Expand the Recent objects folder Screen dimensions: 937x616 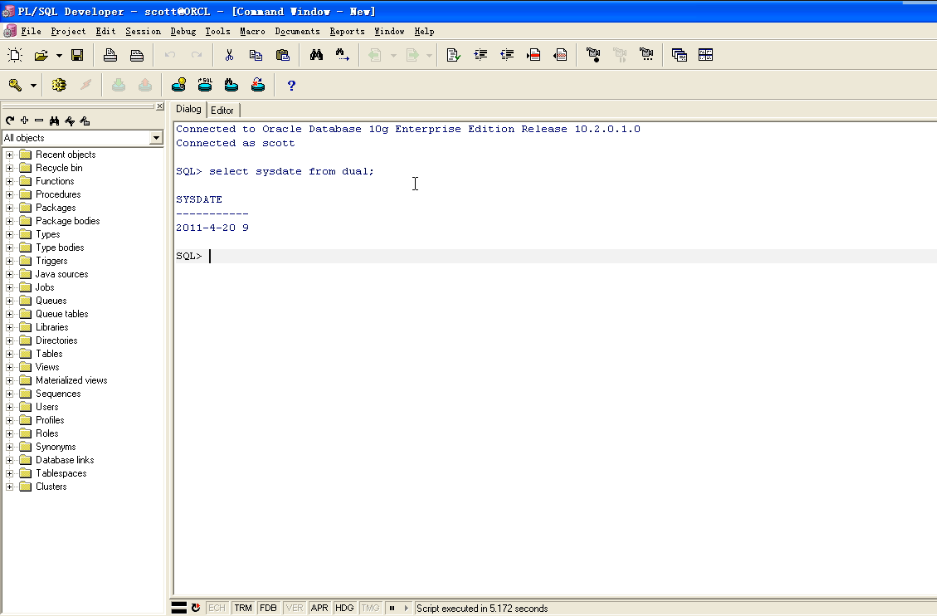coord(10,155)
